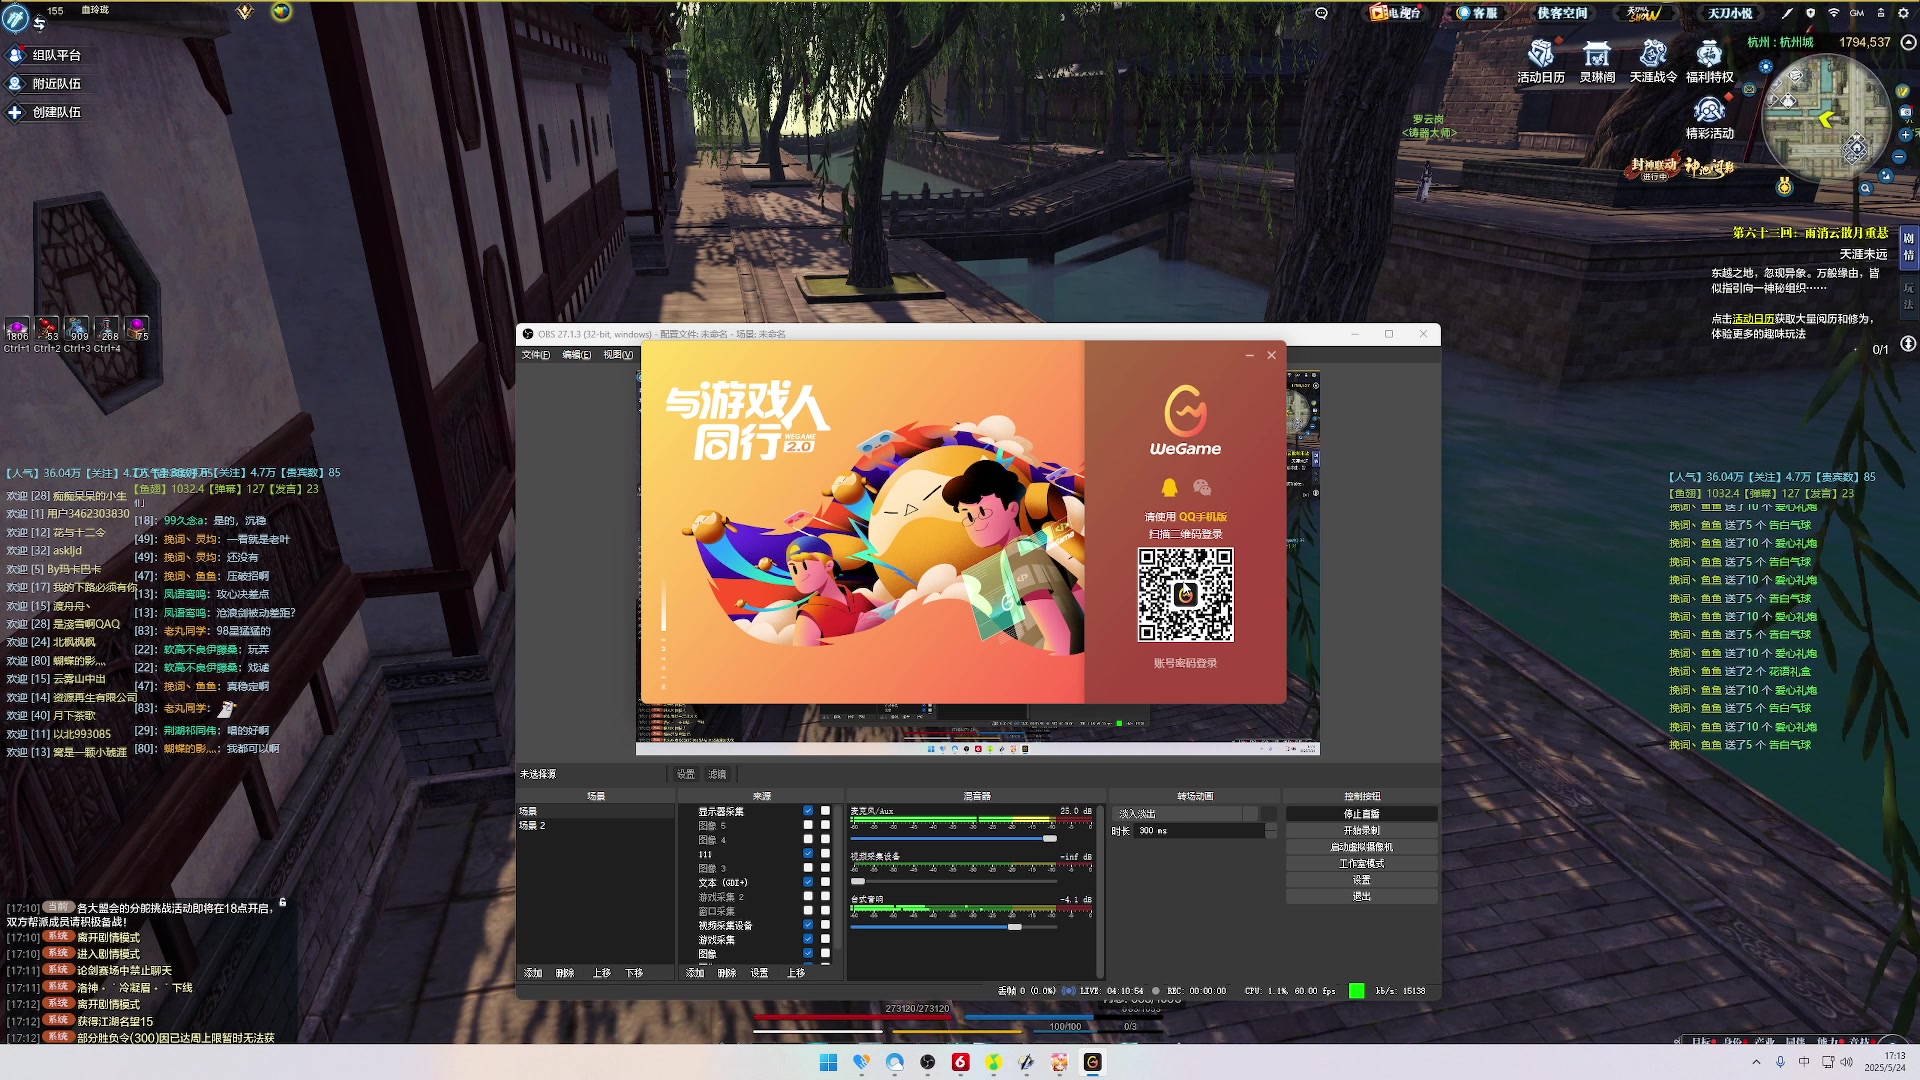Open the 客服 customer service button
Viewport: 1920px width, 1080px height.
click(x=1477, y=13)
